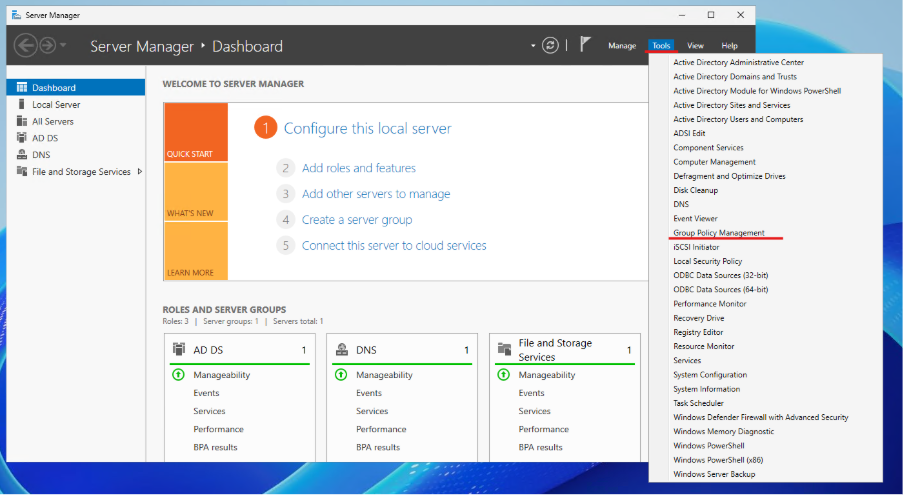Click the refresh icon in header

[550, 45]
